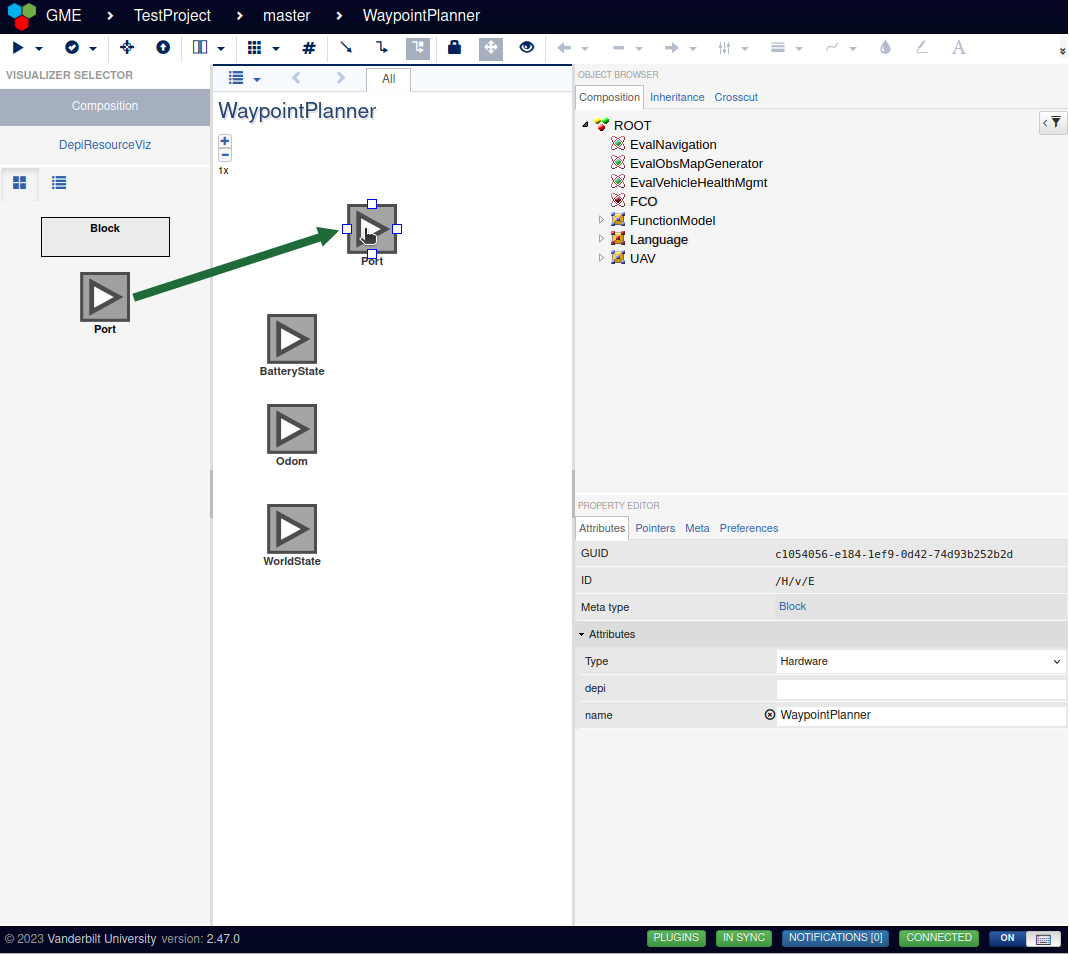Expand the FunctionModel tree node
The width and height of the screenshot is (1069, 955).
601,219
